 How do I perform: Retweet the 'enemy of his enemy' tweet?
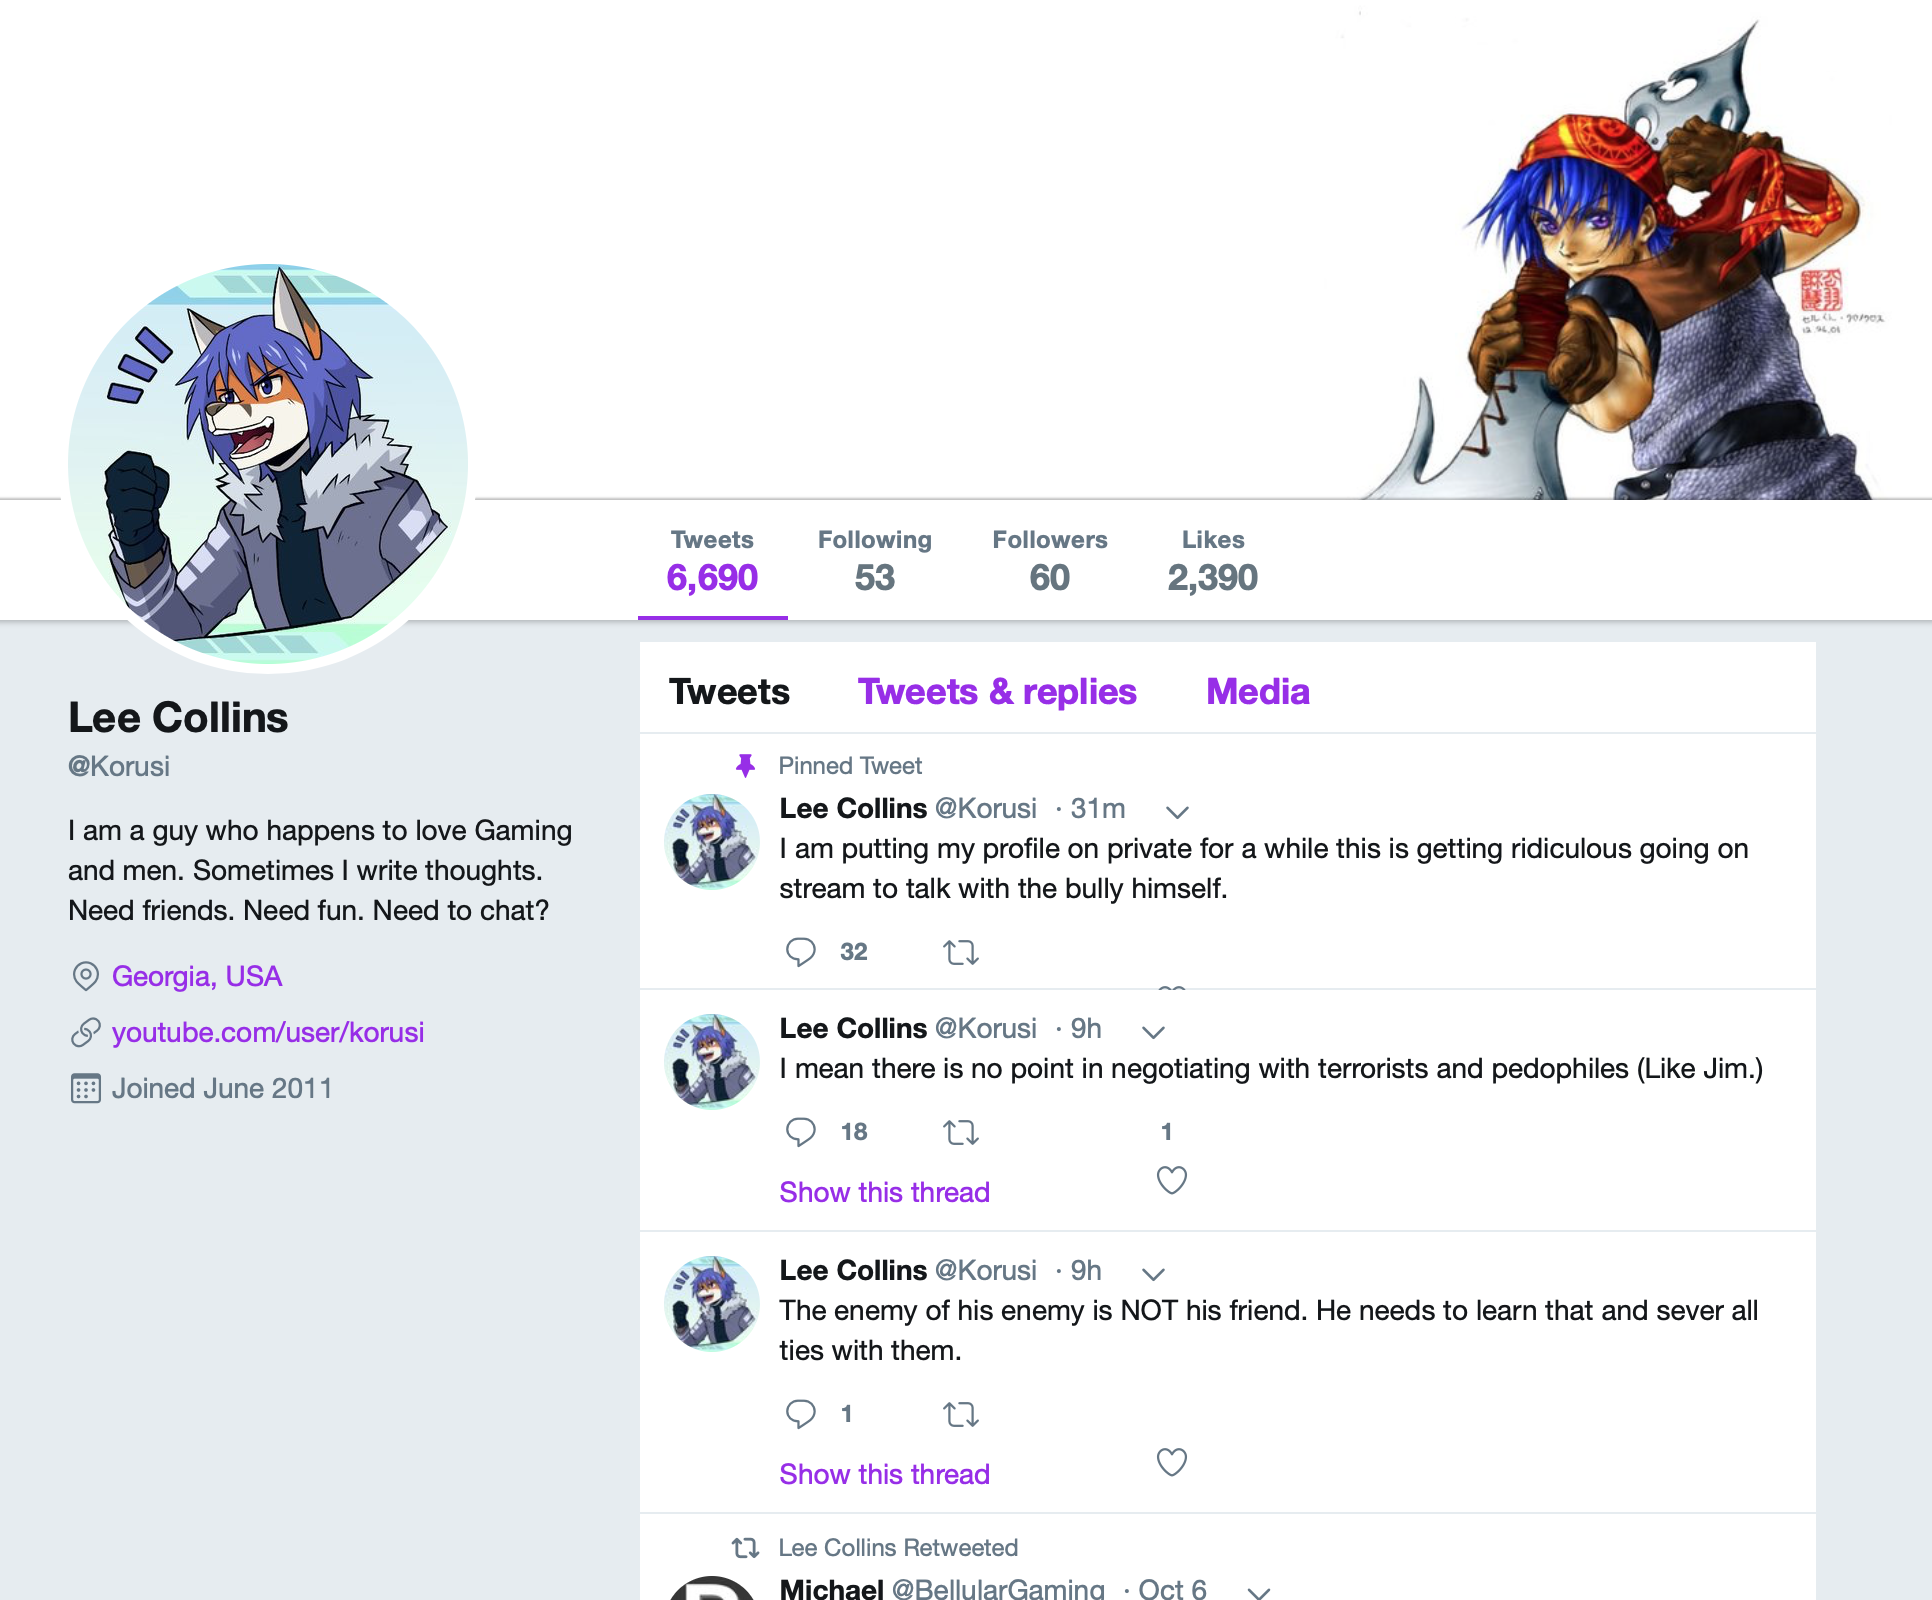tap(960, 1414)
